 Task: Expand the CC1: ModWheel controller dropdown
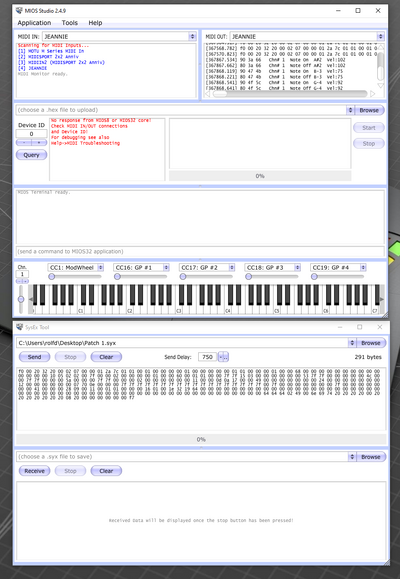pyautogui.click(x=100, y=267)
